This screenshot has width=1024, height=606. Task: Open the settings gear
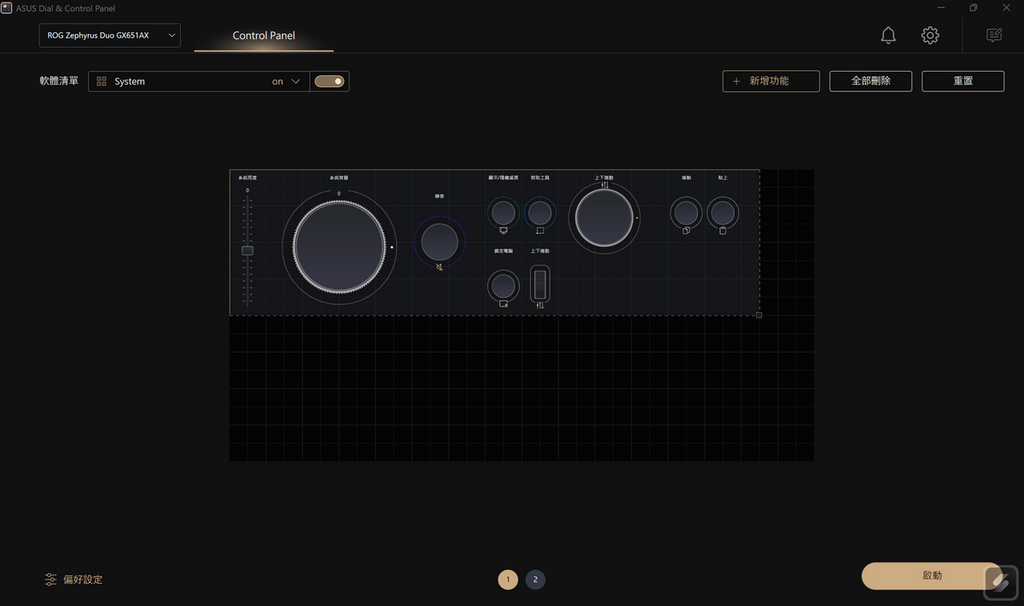[x=930, y=35]
